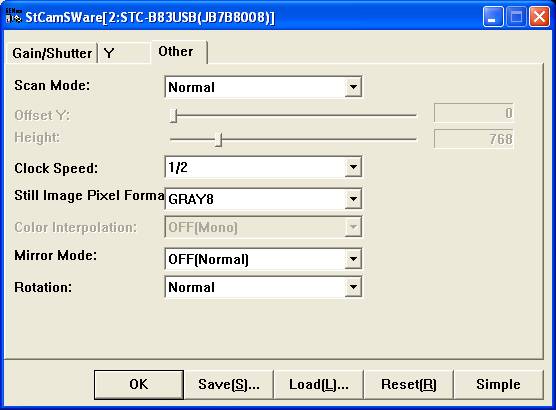
Task: Expand the Rotation dropdown arrow
Action: (353, 287)
